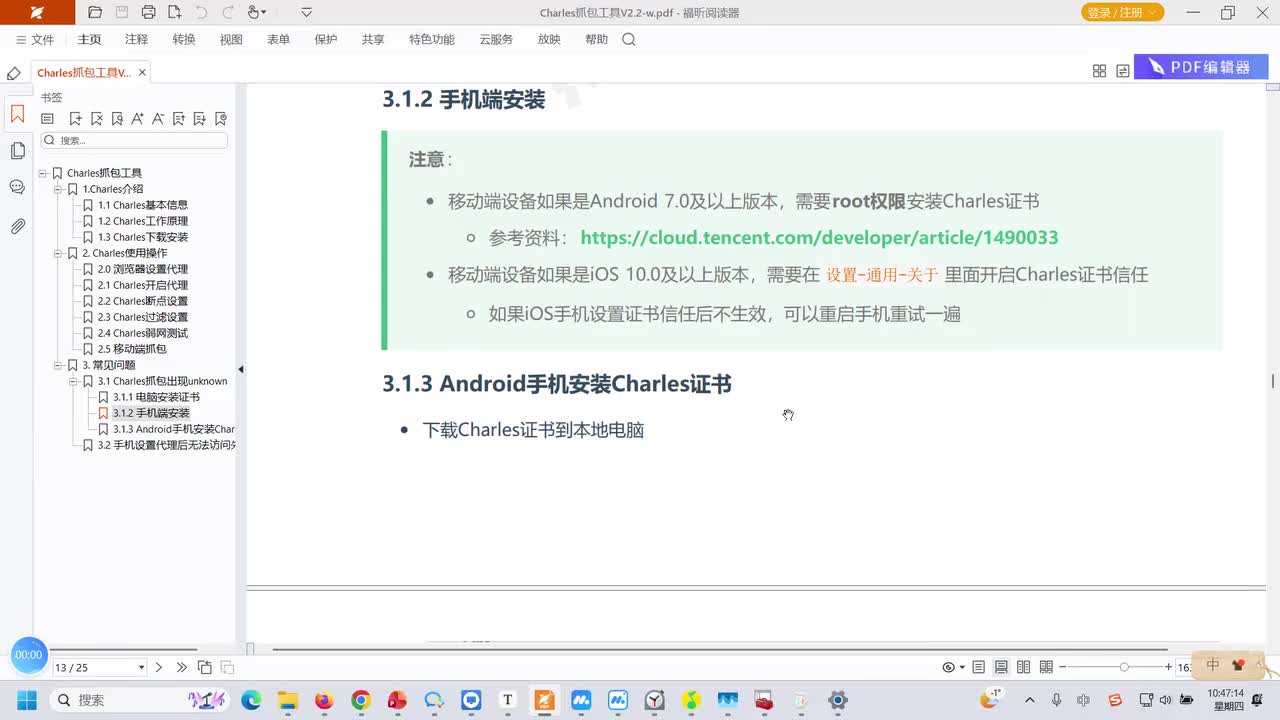Select bookmark 3.1.1 电脑安装证书
The width and height of the screenshot is (1280, 720).
[x=156, y=397]
